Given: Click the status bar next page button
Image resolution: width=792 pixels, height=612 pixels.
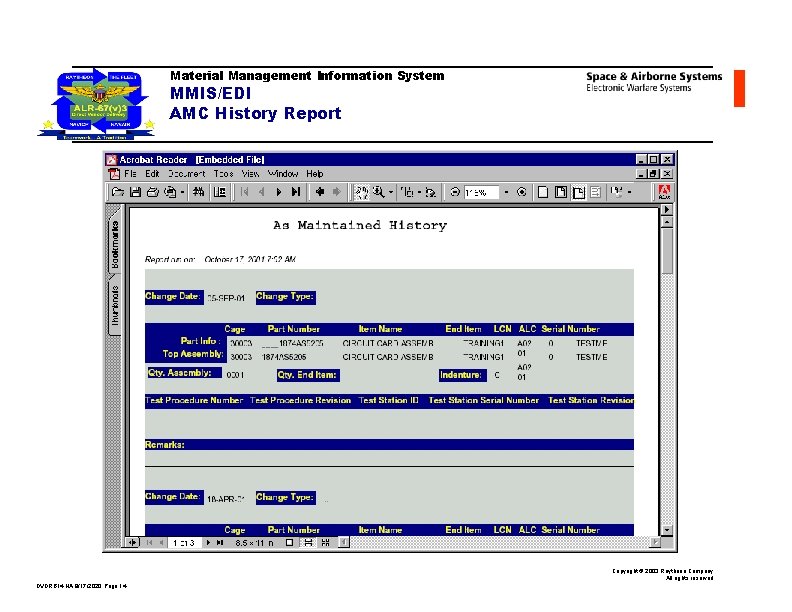Looking at the screenshot, I should [x=208, y=543].
